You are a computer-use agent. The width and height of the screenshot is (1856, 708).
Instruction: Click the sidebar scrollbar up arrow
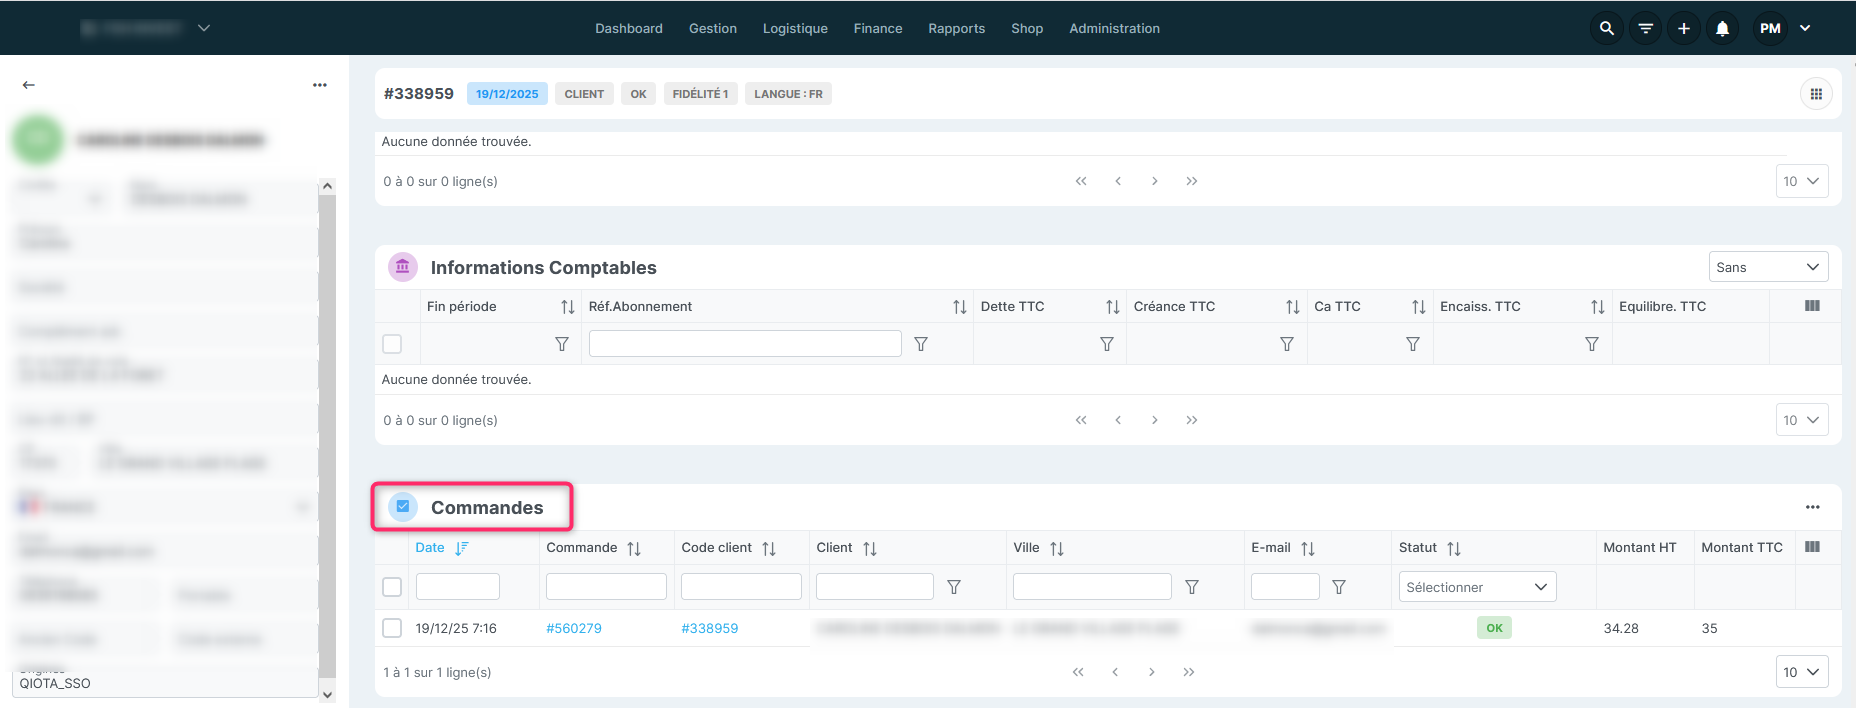327,186
